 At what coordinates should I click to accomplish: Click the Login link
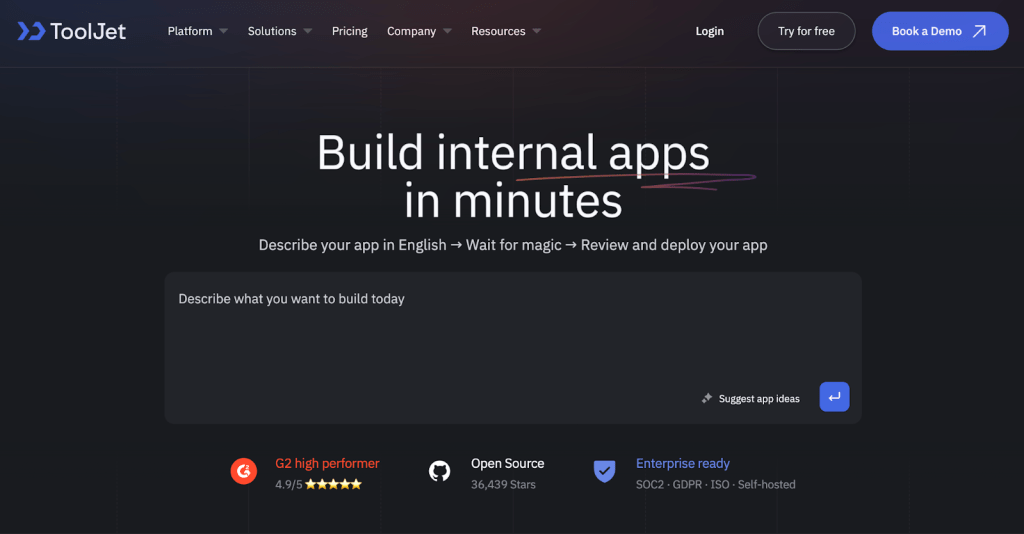(x=709, y=31)
